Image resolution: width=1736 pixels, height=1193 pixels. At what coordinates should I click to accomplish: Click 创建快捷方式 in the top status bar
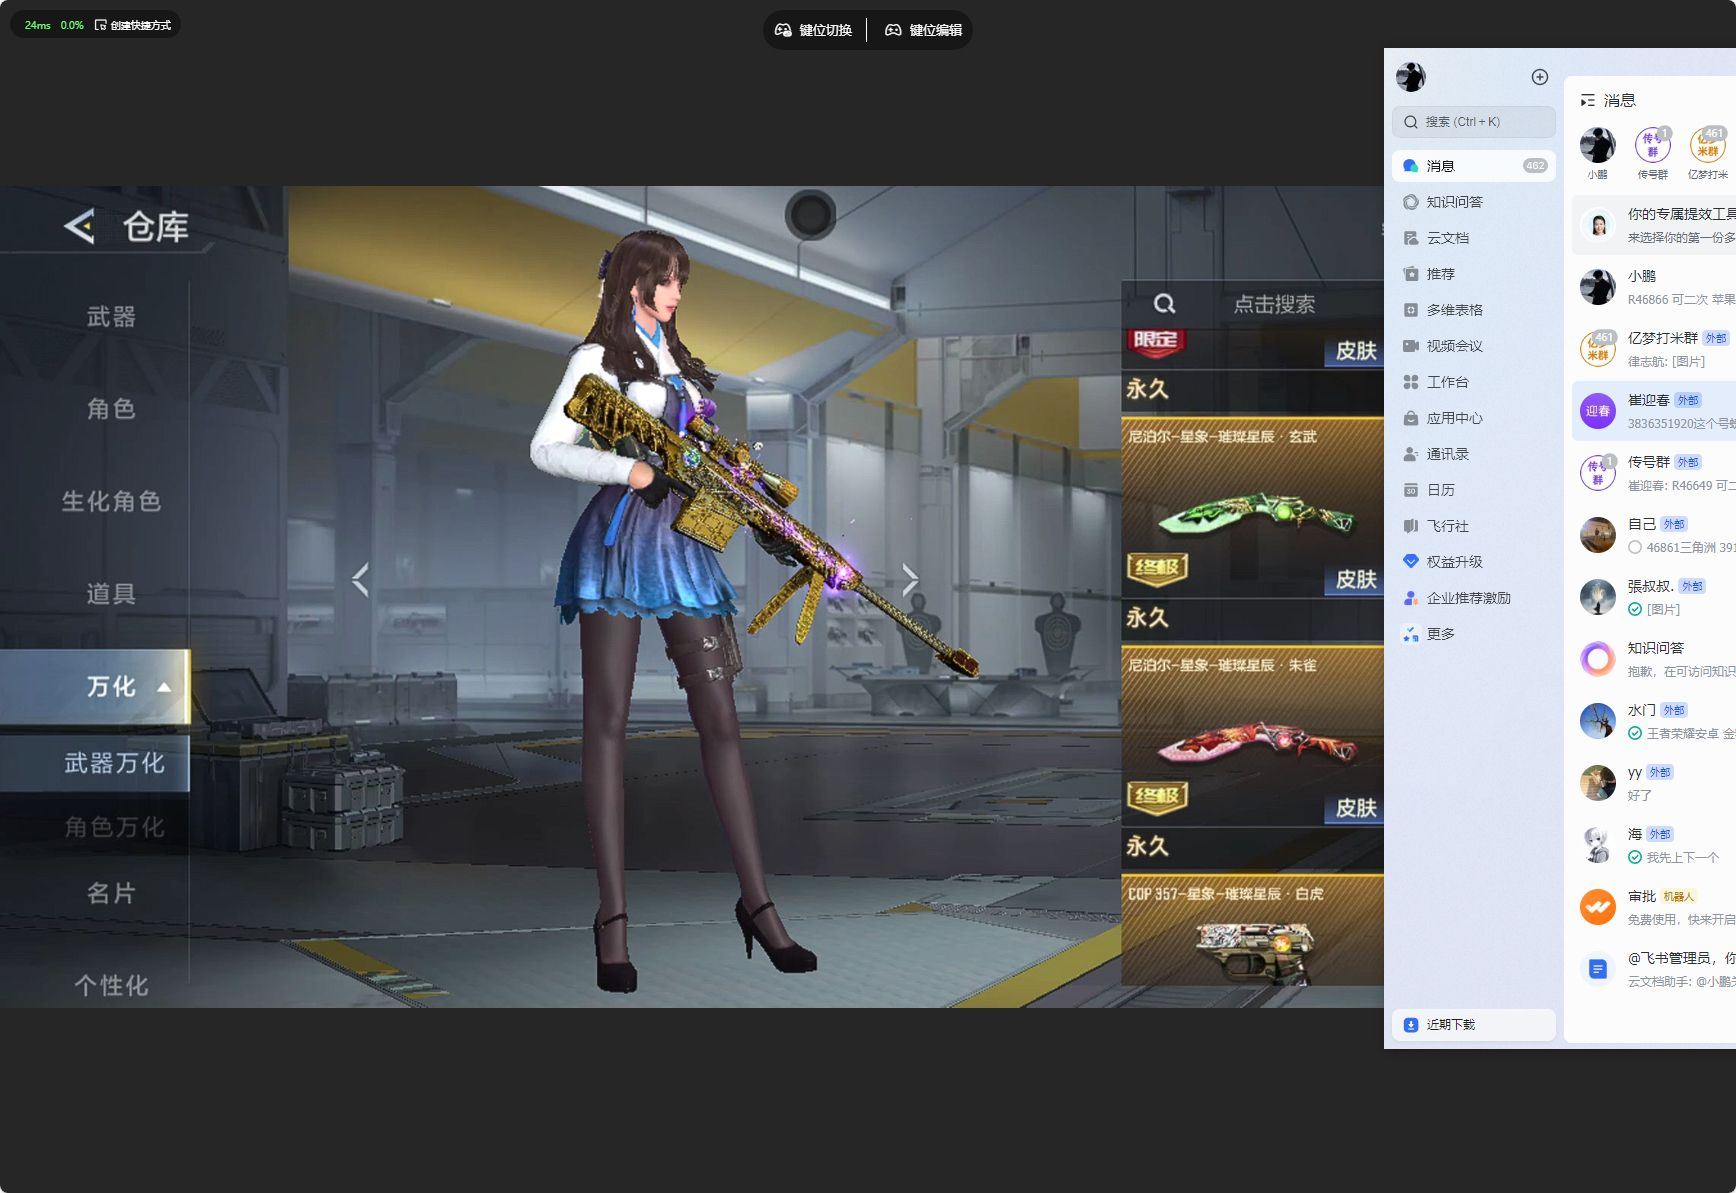coord(133,25)
